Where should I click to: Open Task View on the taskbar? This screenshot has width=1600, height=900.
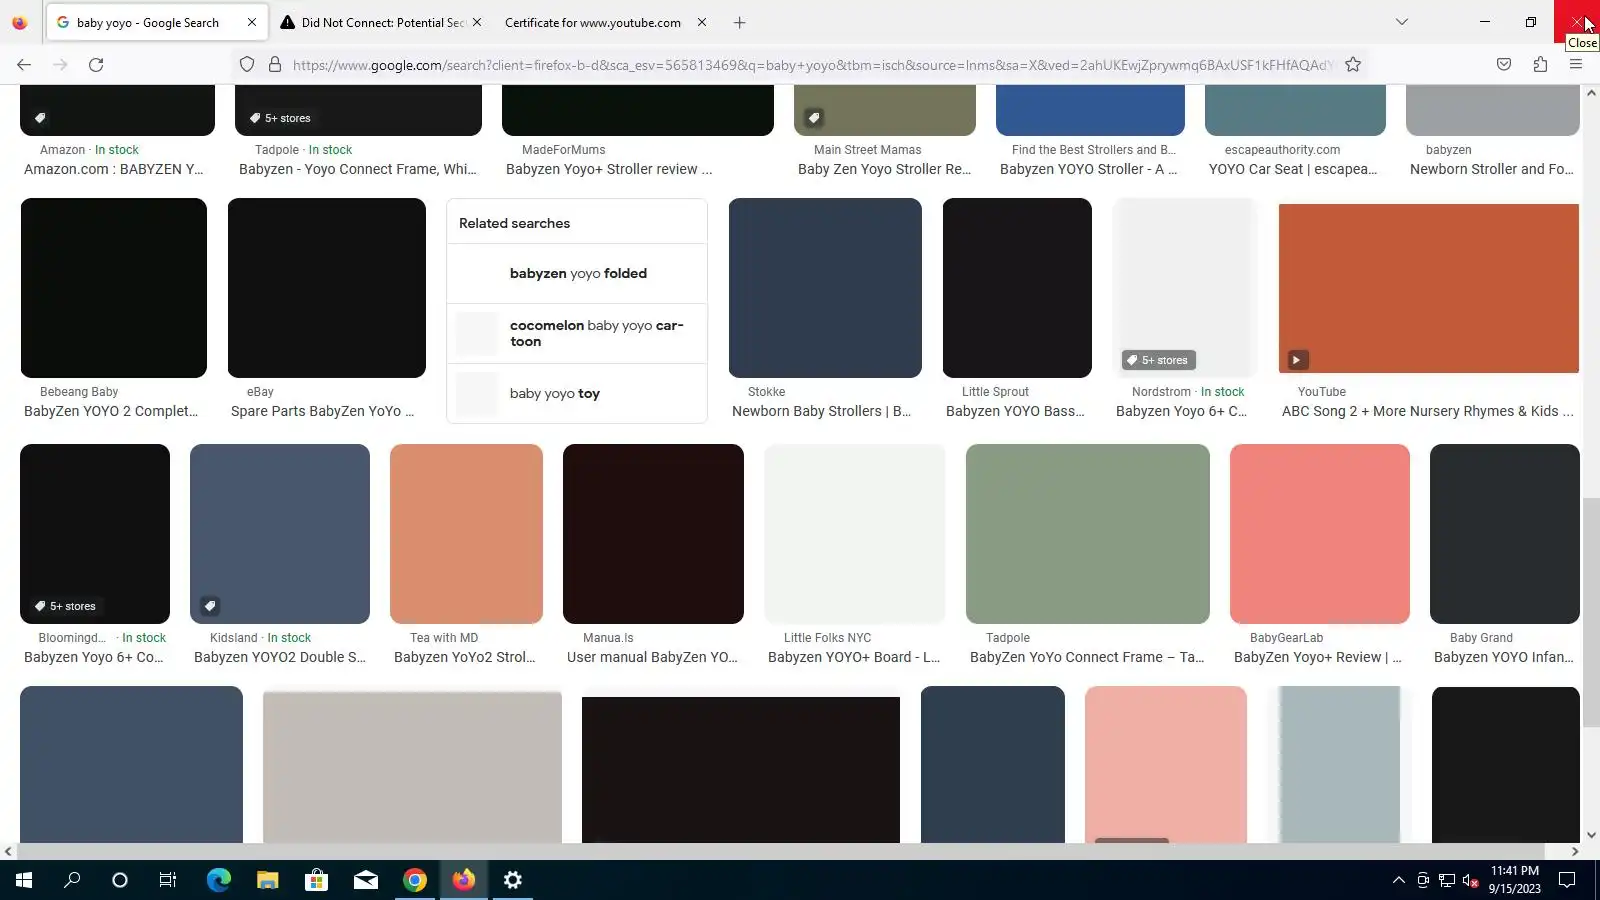pyautogui.click(x=168, y=880)
